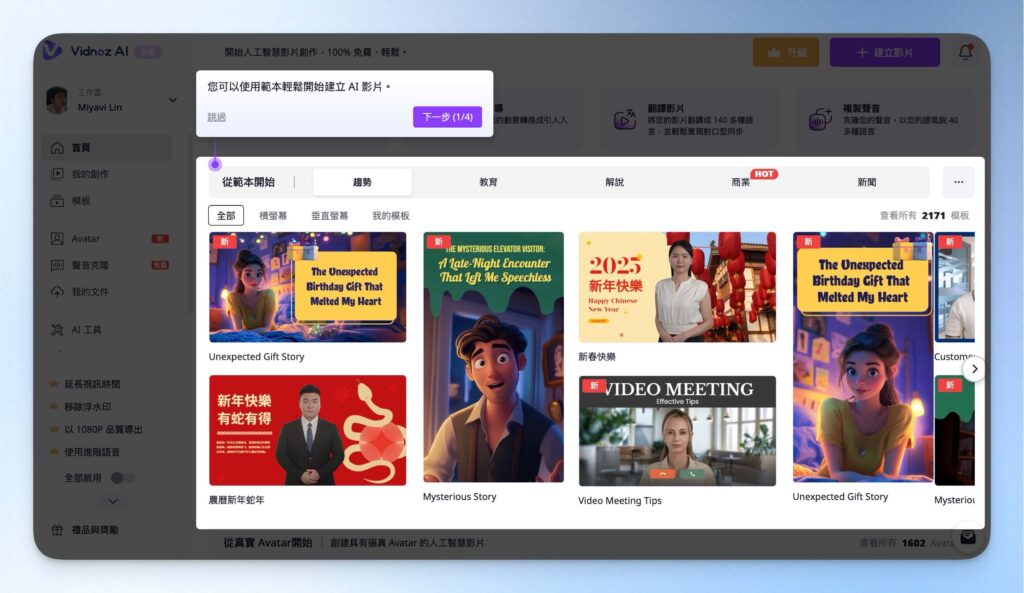Image resolution: width=1024 pixels, height=593 pixels.
Task: Expand the Miyavi Lin workspace dropdown
Action: (172, 100)
